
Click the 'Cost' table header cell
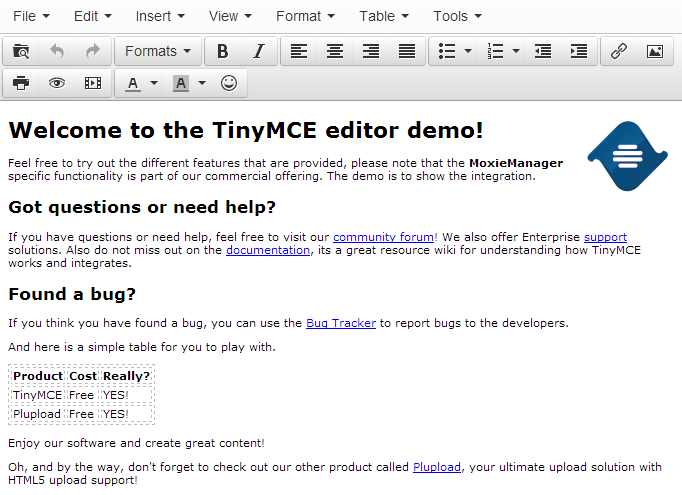[x=83, y=376]
